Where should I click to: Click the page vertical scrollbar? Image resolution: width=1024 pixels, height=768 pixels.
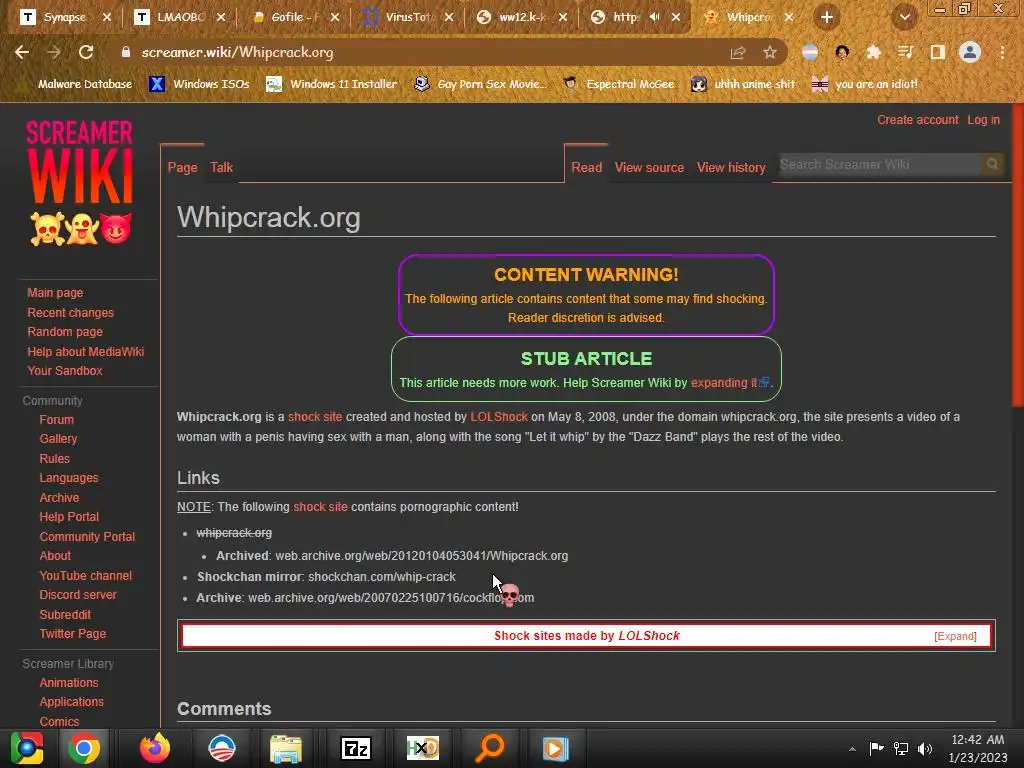pos(1017,255)
